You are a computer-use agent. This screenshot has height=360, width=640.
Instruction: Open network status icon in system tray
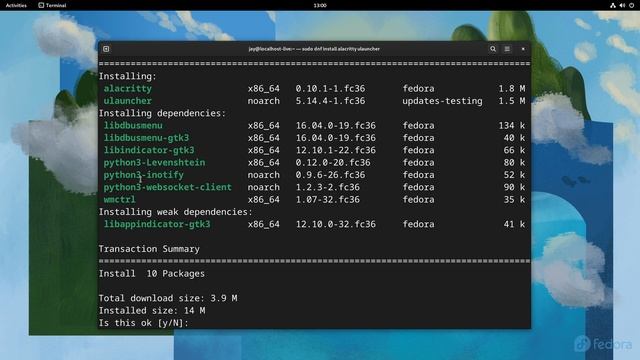(x=613, y=5)
